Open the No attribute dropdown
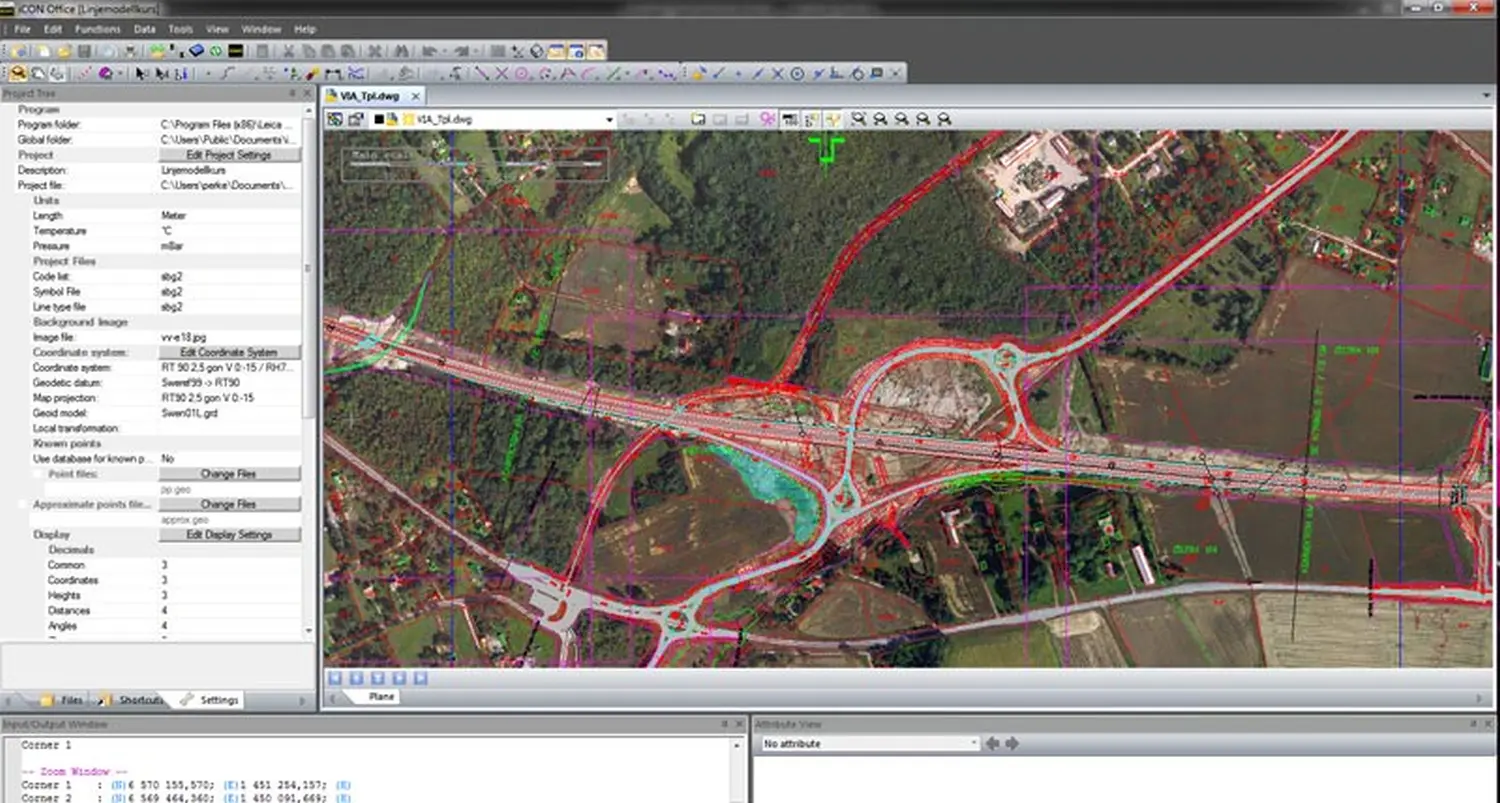 click(x=974, y=744)
